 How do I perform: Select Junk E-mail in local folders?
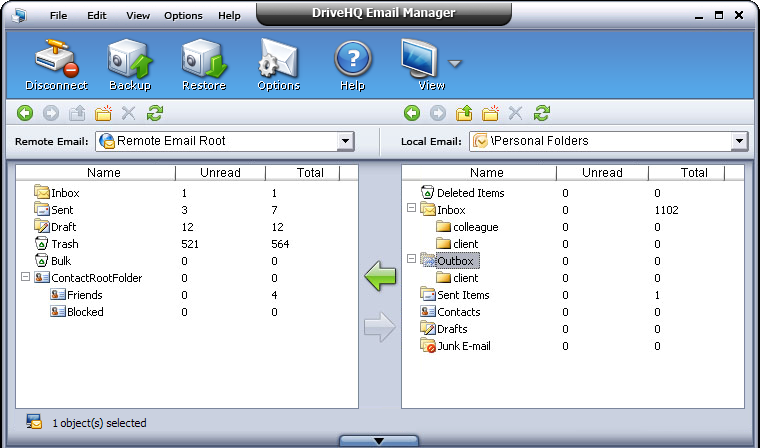click(463, 346)
